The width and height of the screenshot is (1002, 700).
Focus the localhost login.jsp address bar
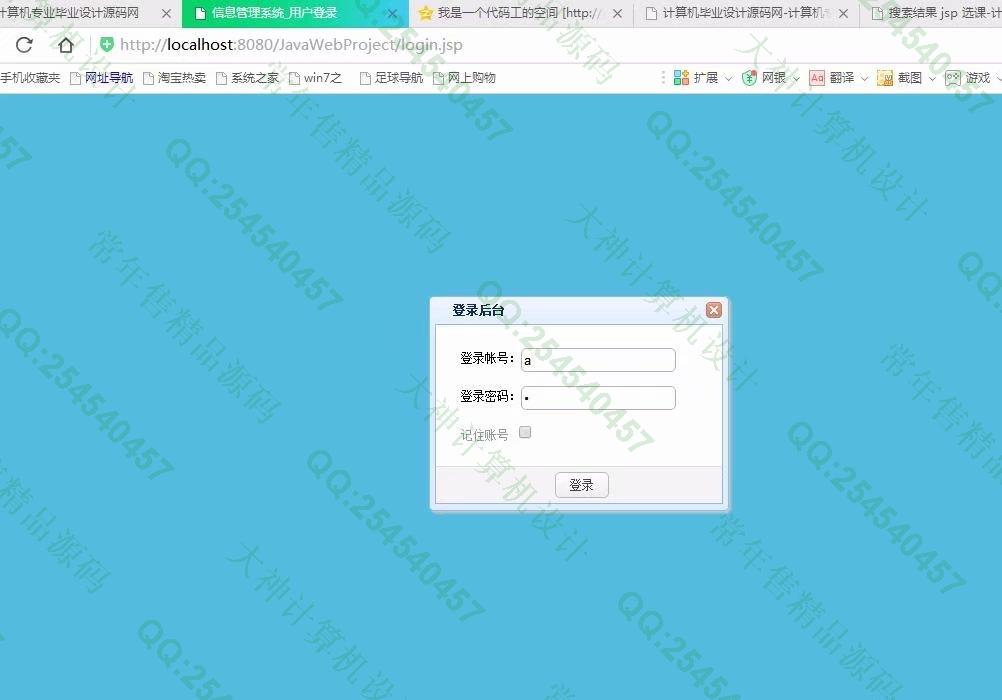tap(291, 45)
